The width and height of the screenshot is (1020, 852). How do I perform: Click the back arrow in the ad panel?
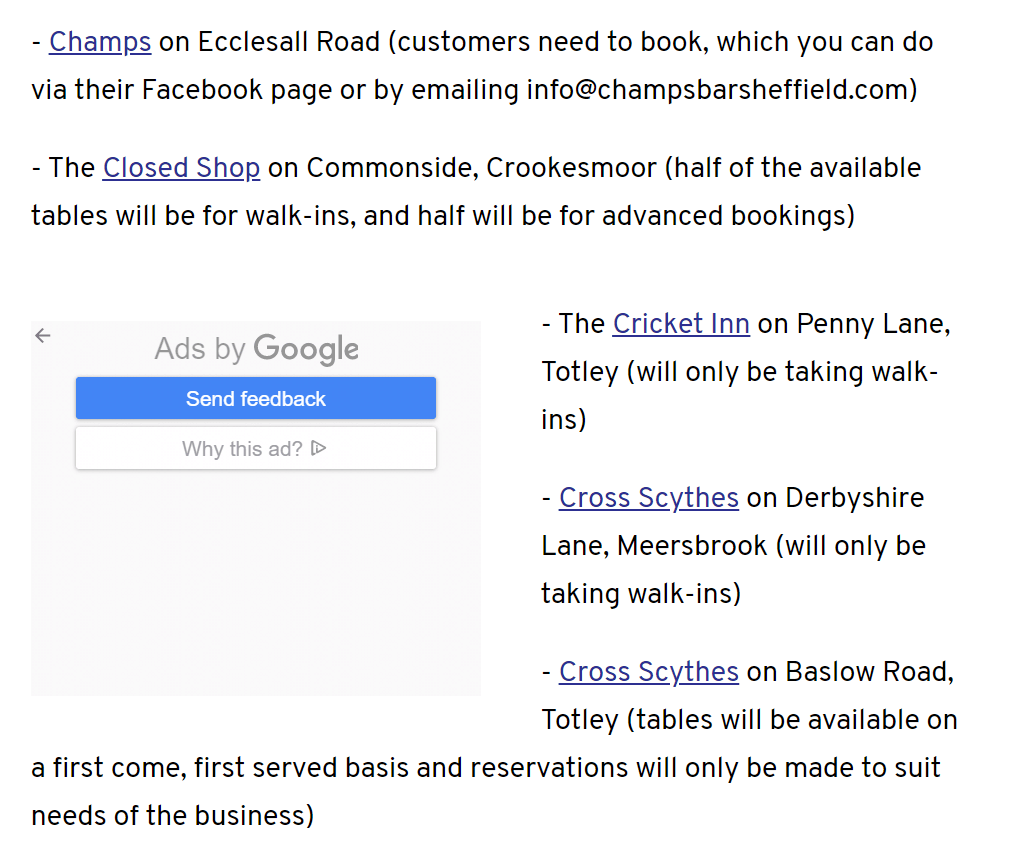[x=42, y=336]
